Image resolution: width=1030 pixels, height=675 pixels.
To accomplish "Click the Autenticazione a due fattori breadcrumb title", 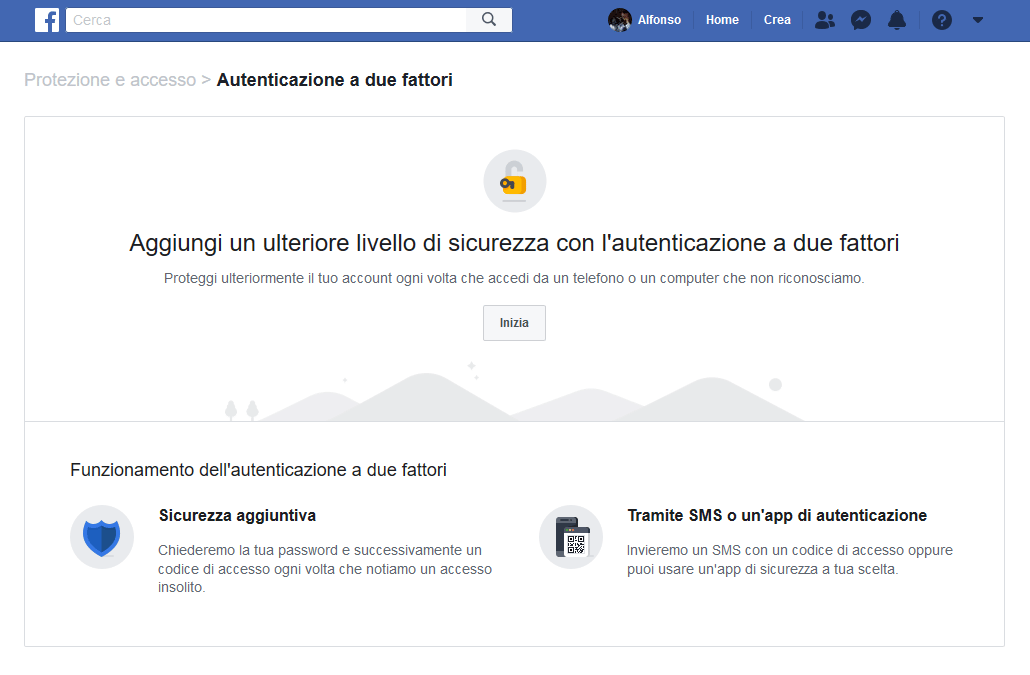I will click(x=334, y=80).
